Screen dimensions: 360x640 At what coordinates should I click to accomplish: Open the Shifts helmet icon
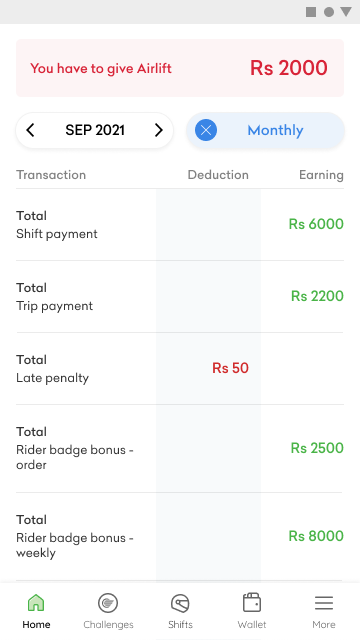pos(180,603)
